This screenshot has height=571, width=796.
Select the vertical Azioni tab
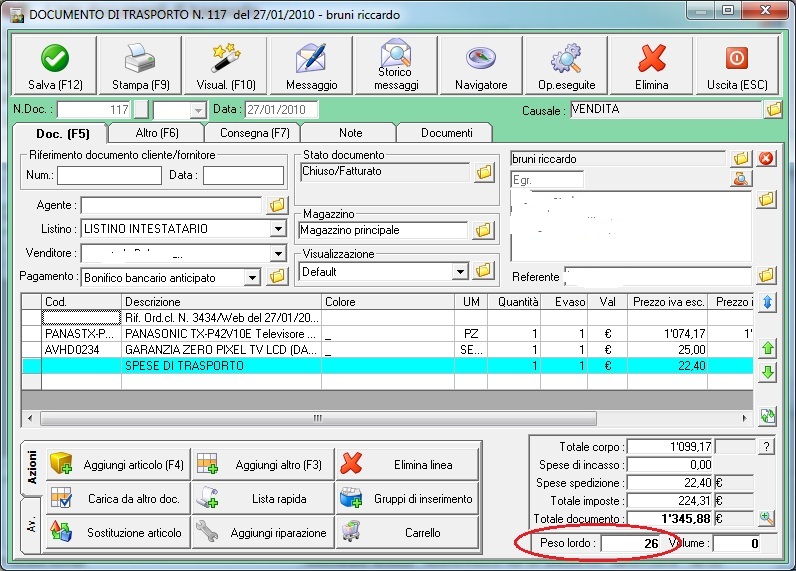click(x=31, y=467)
